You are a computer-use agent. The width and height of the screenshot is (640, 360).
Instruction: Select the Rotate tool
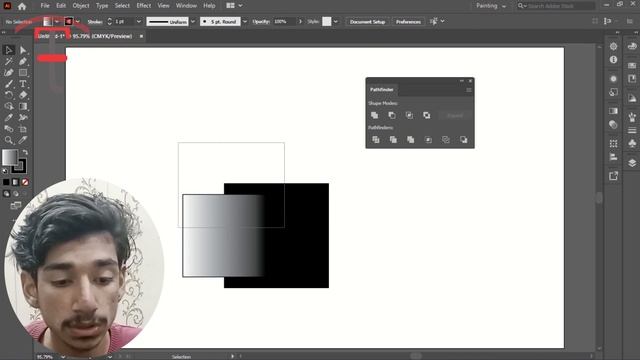[x=9, y=95]
